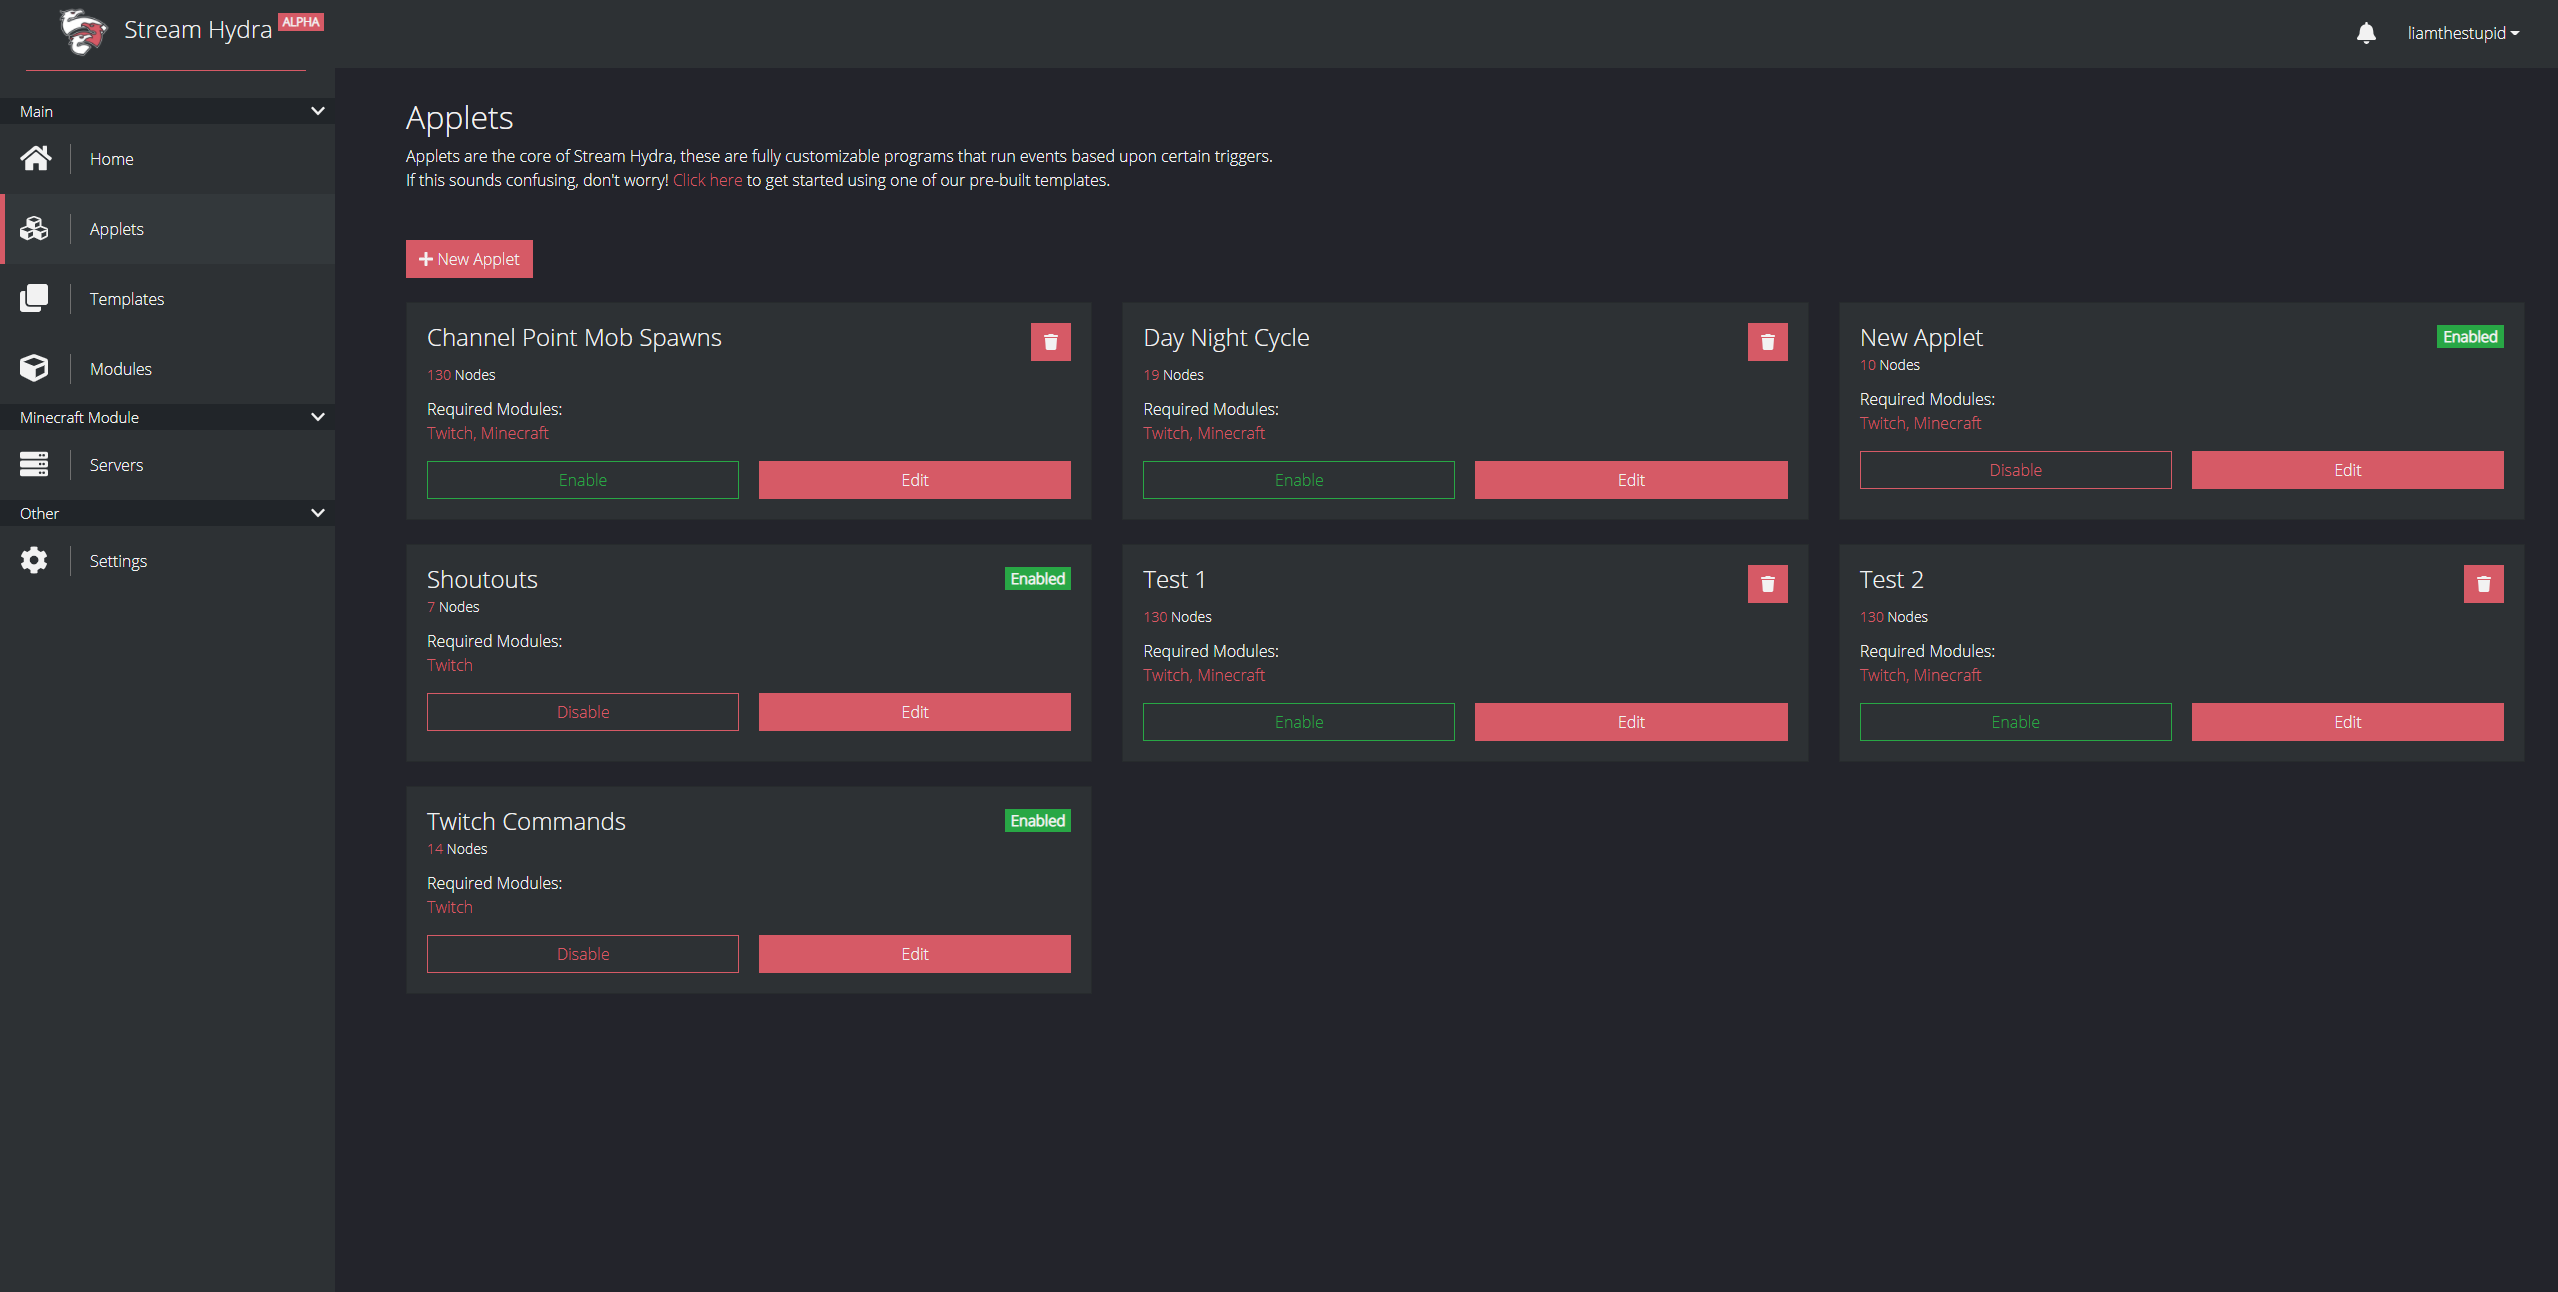Click the notification bell icon
Image resolution: width=2558 pixels, height=1292 pixels.
(x=2366, y=33)
